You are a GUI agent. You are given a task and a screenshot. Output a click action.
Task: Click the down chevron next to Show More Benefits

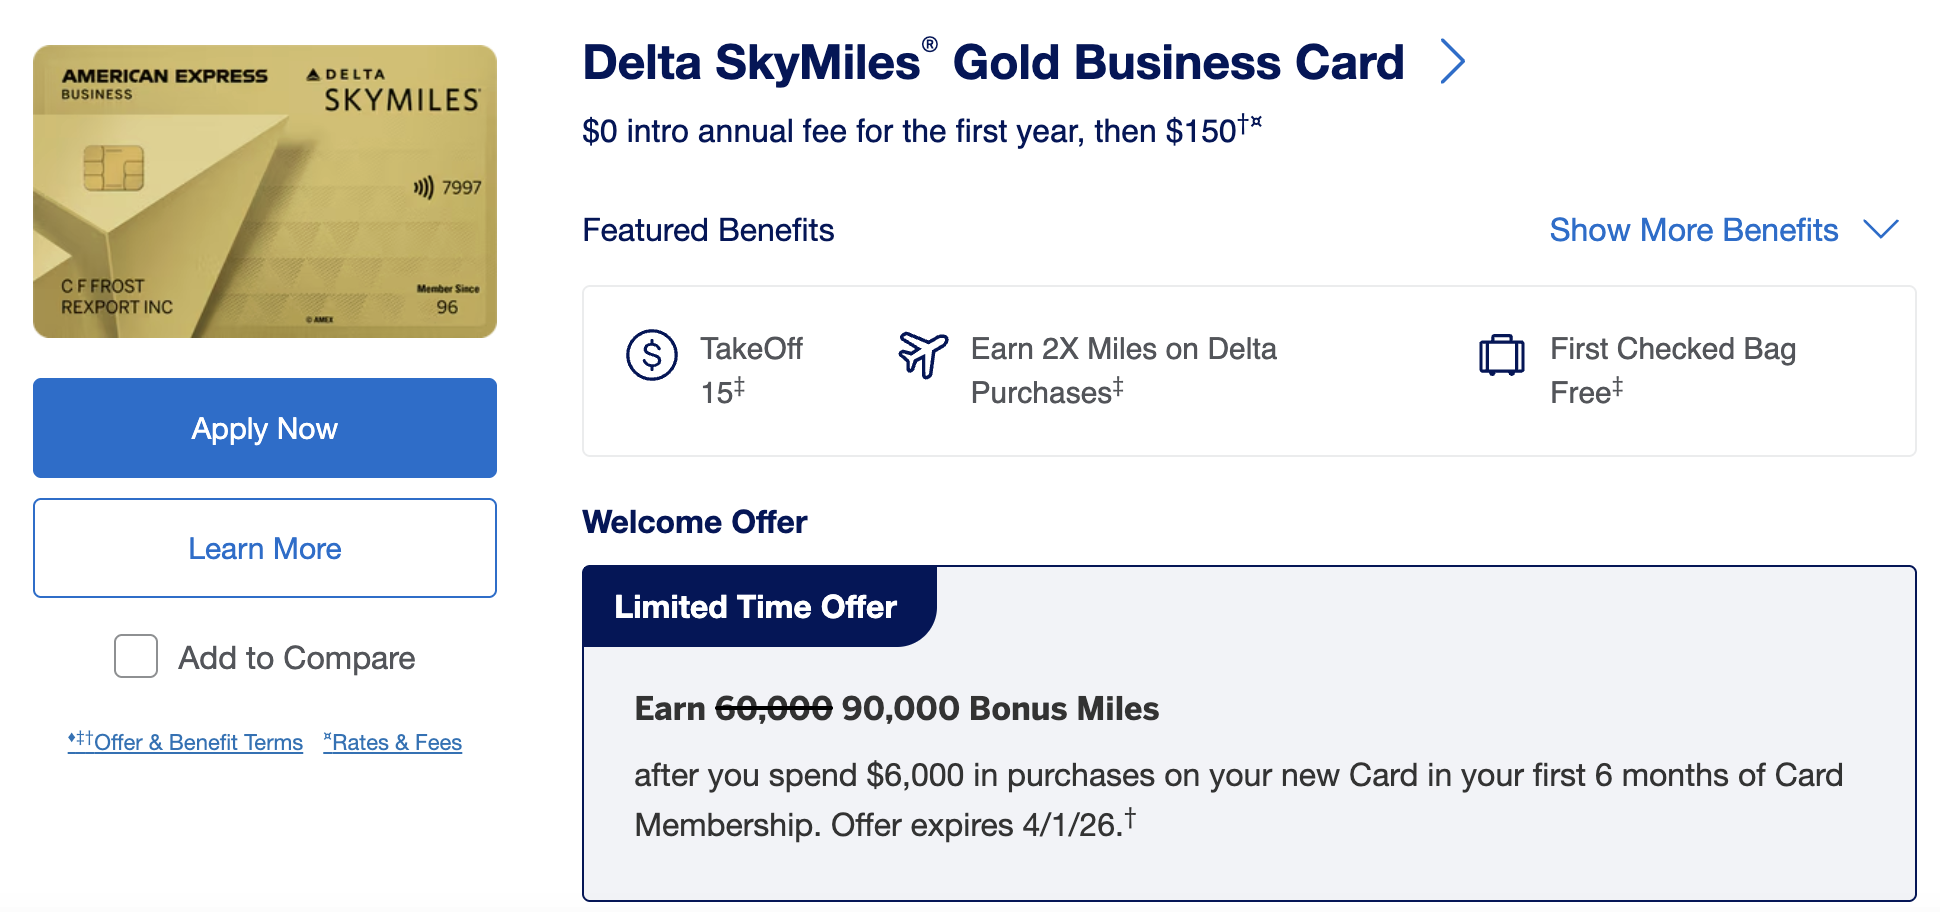(1881, 230)
